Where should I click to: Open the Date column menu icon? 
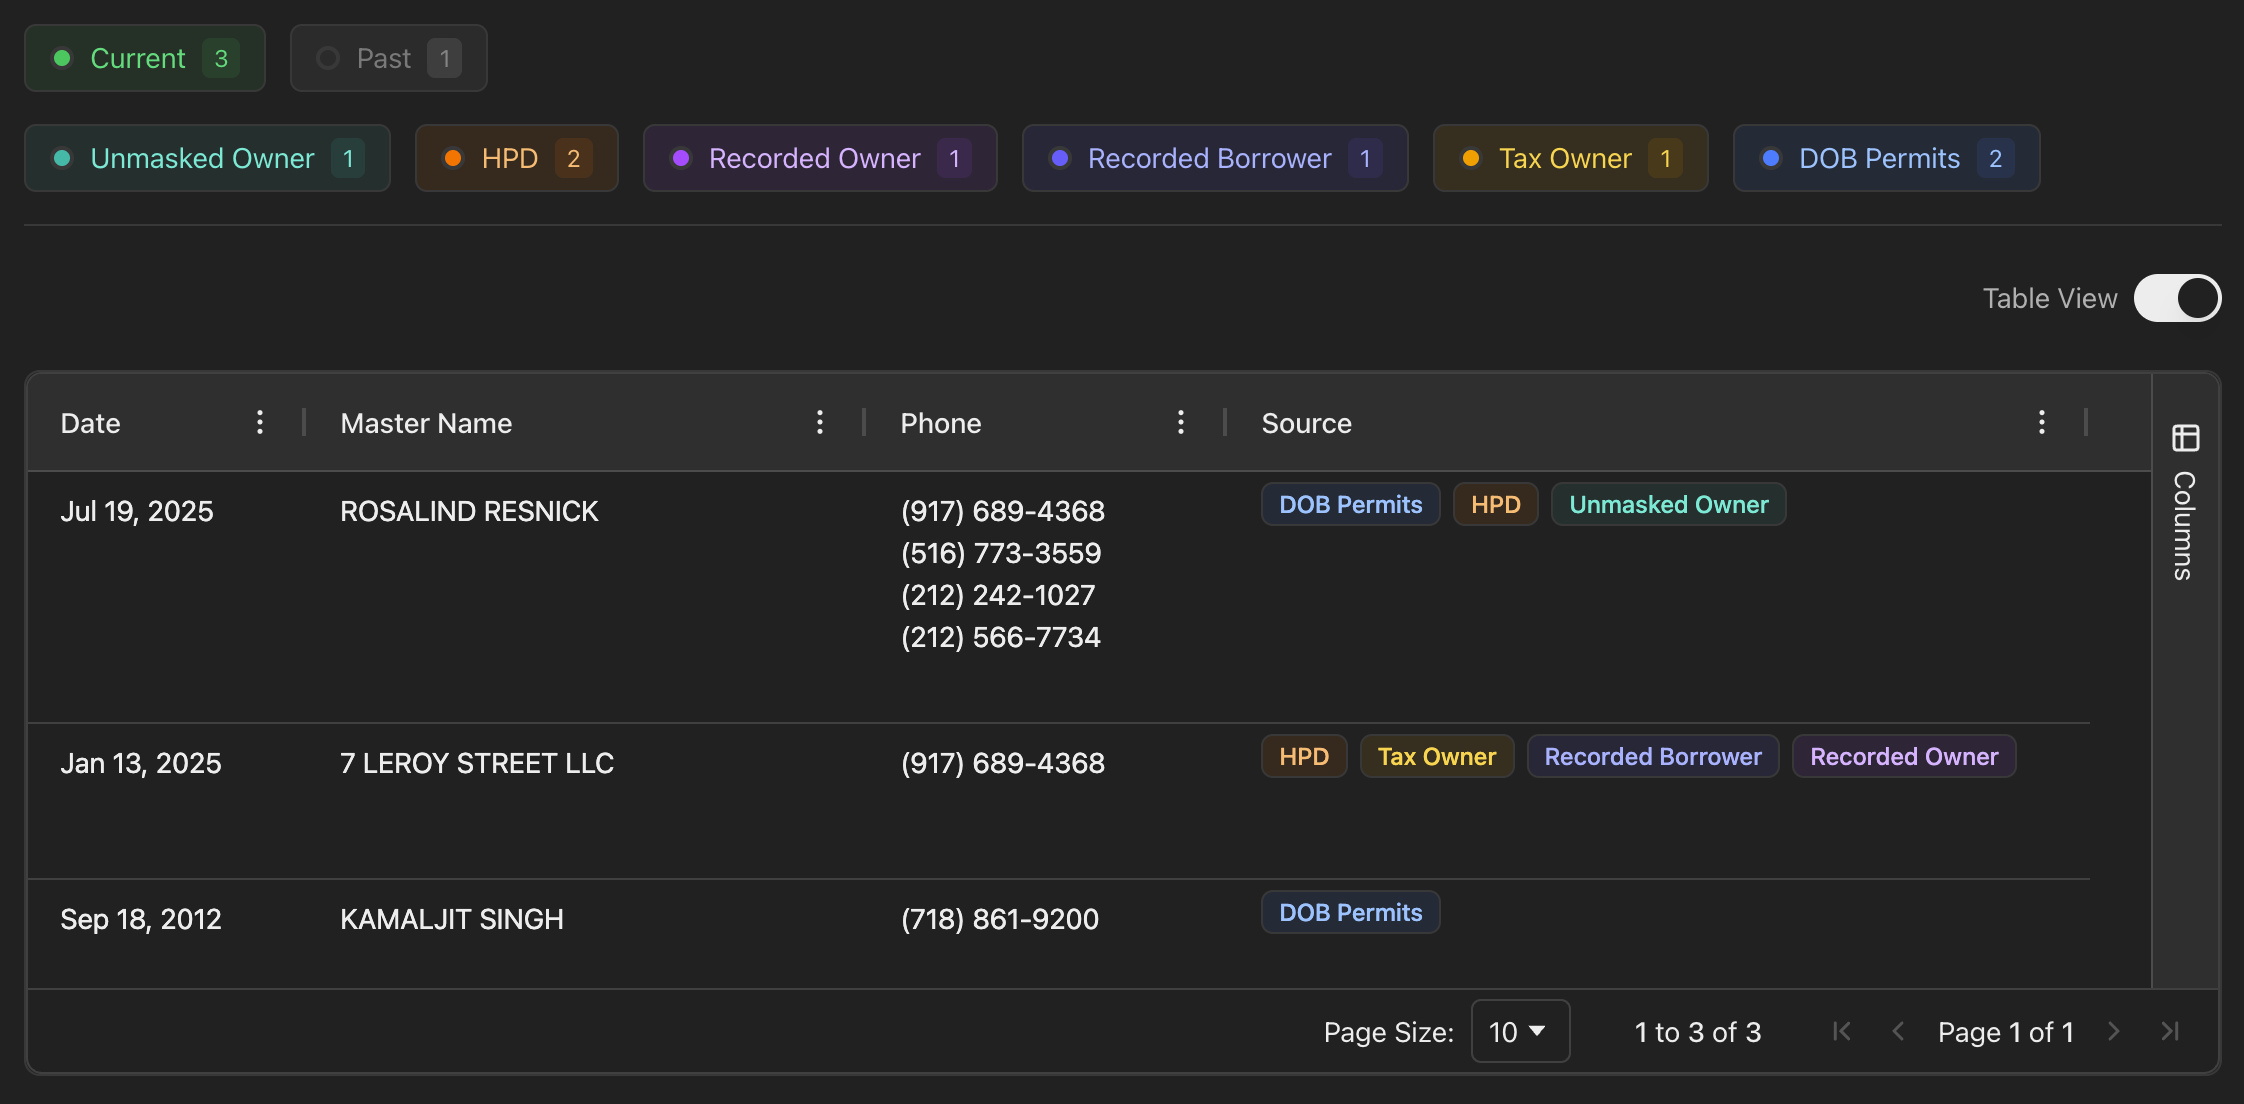(260, 422)
